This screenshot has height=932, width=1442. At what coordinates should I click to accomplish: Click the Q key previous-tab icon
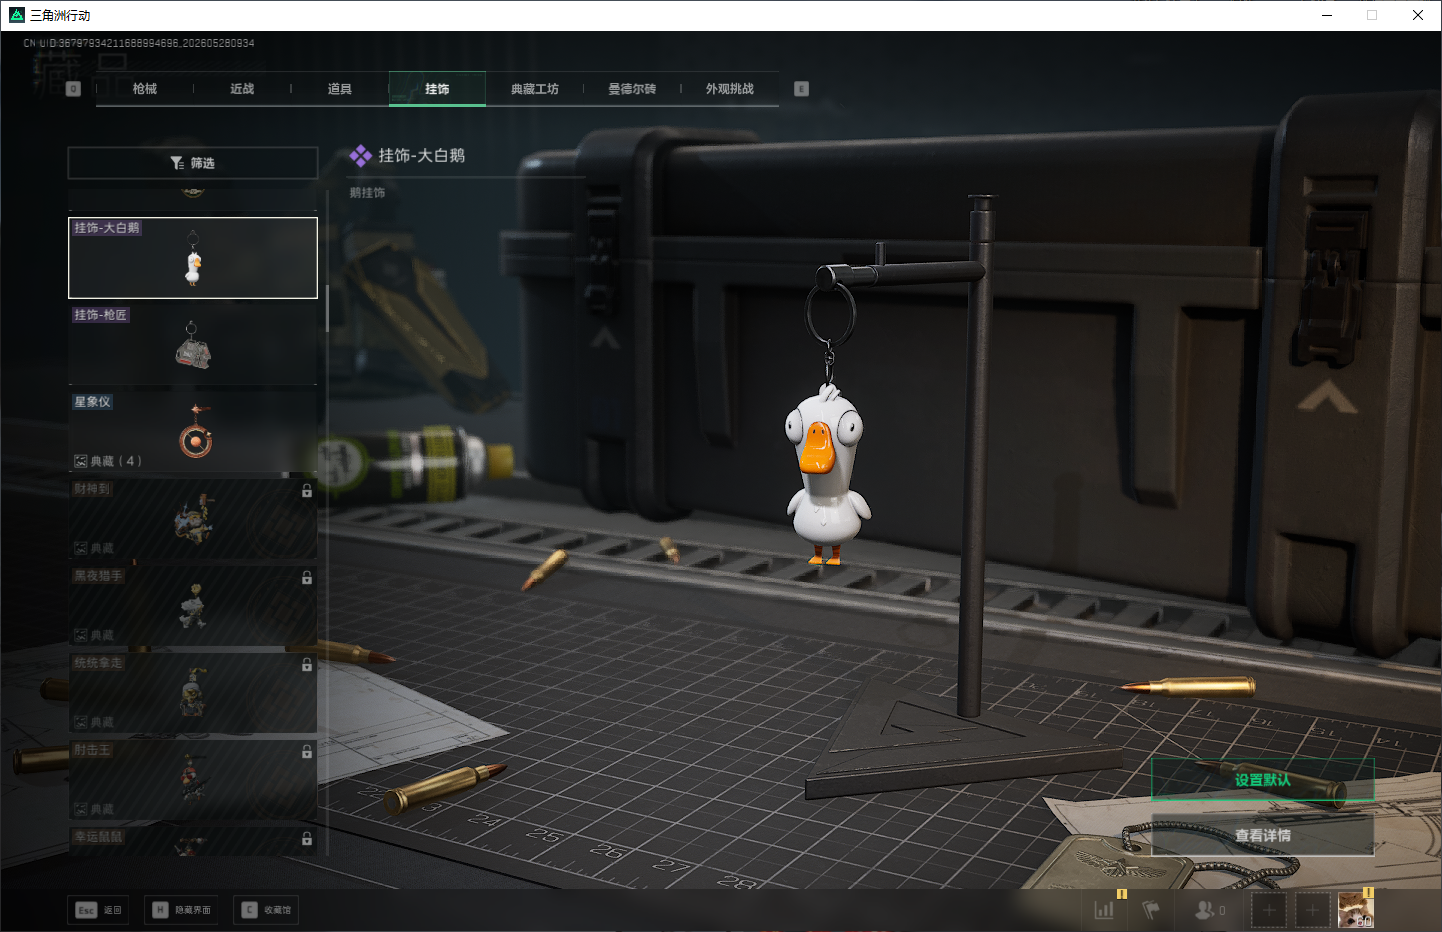(73, 89)
